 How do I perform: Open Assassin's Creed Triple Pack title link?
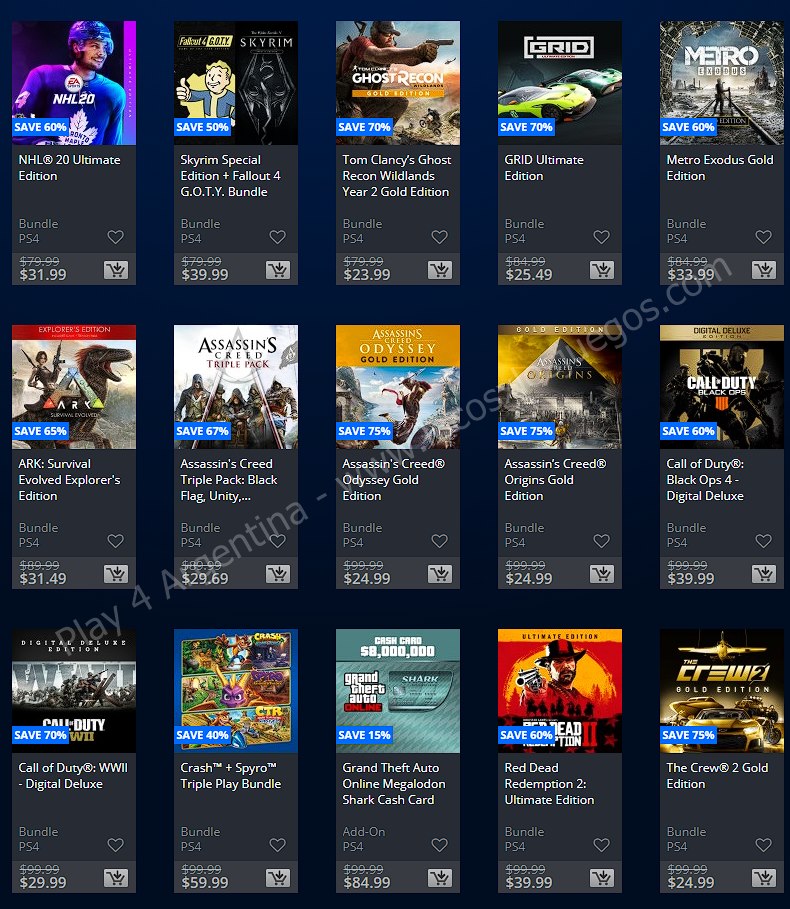click(x=226, y=479)
